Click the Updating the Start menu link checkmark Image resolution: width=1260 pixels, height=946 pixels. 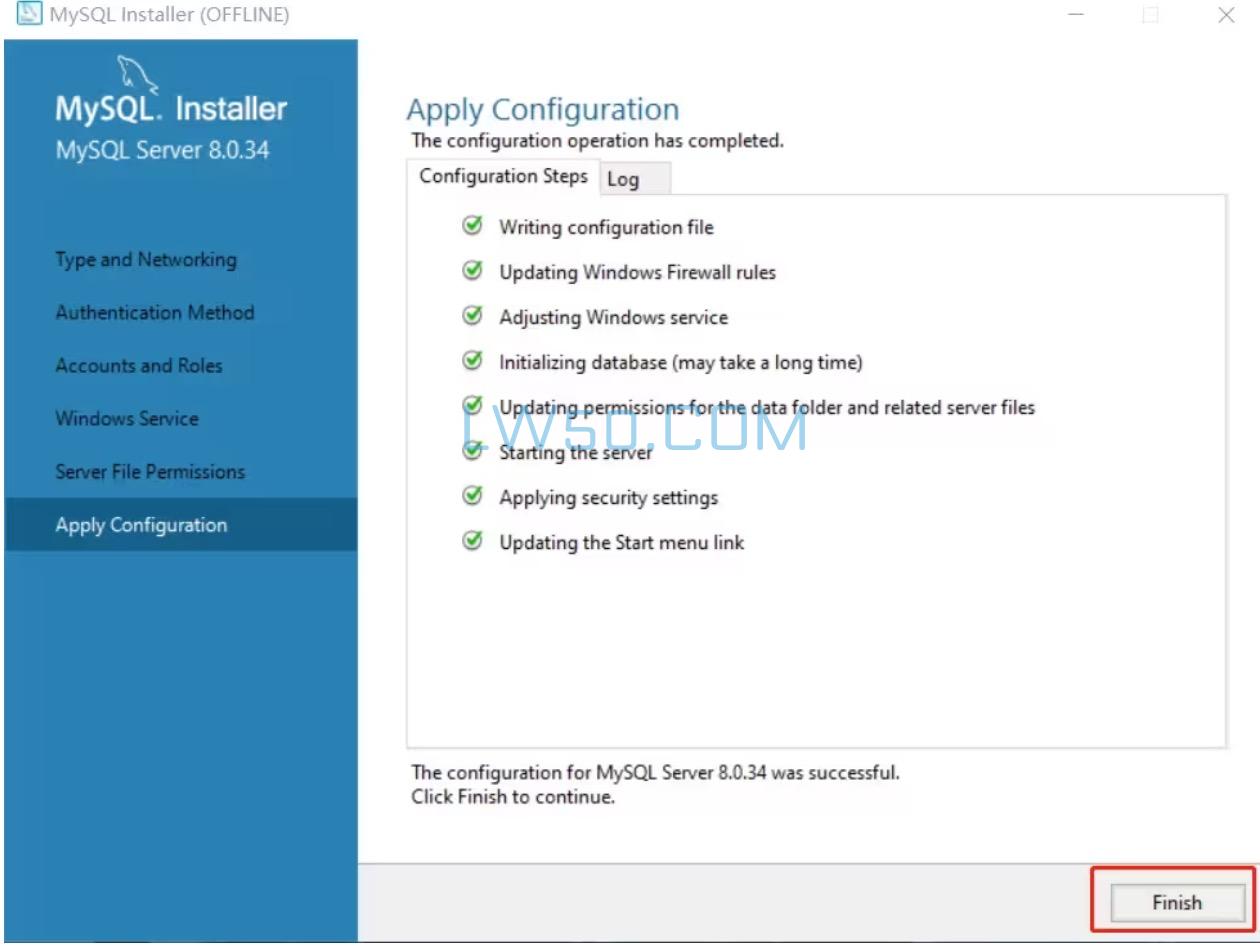click(471, 542)
